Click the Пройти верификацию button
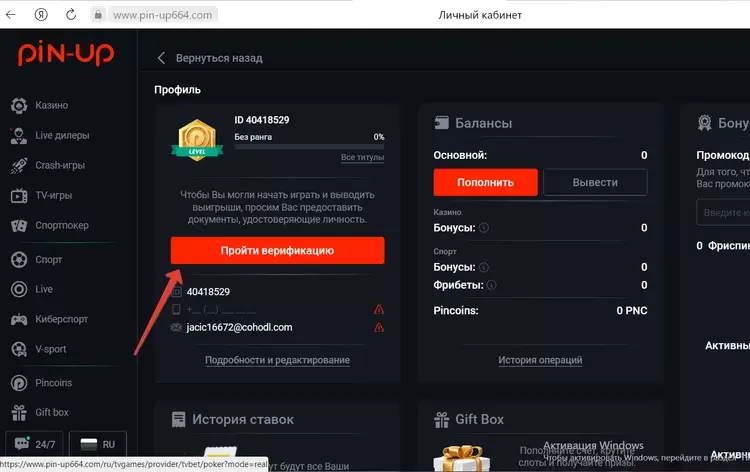Image resolution: width=750 pixels, height=472 pixels. [277, 251]
